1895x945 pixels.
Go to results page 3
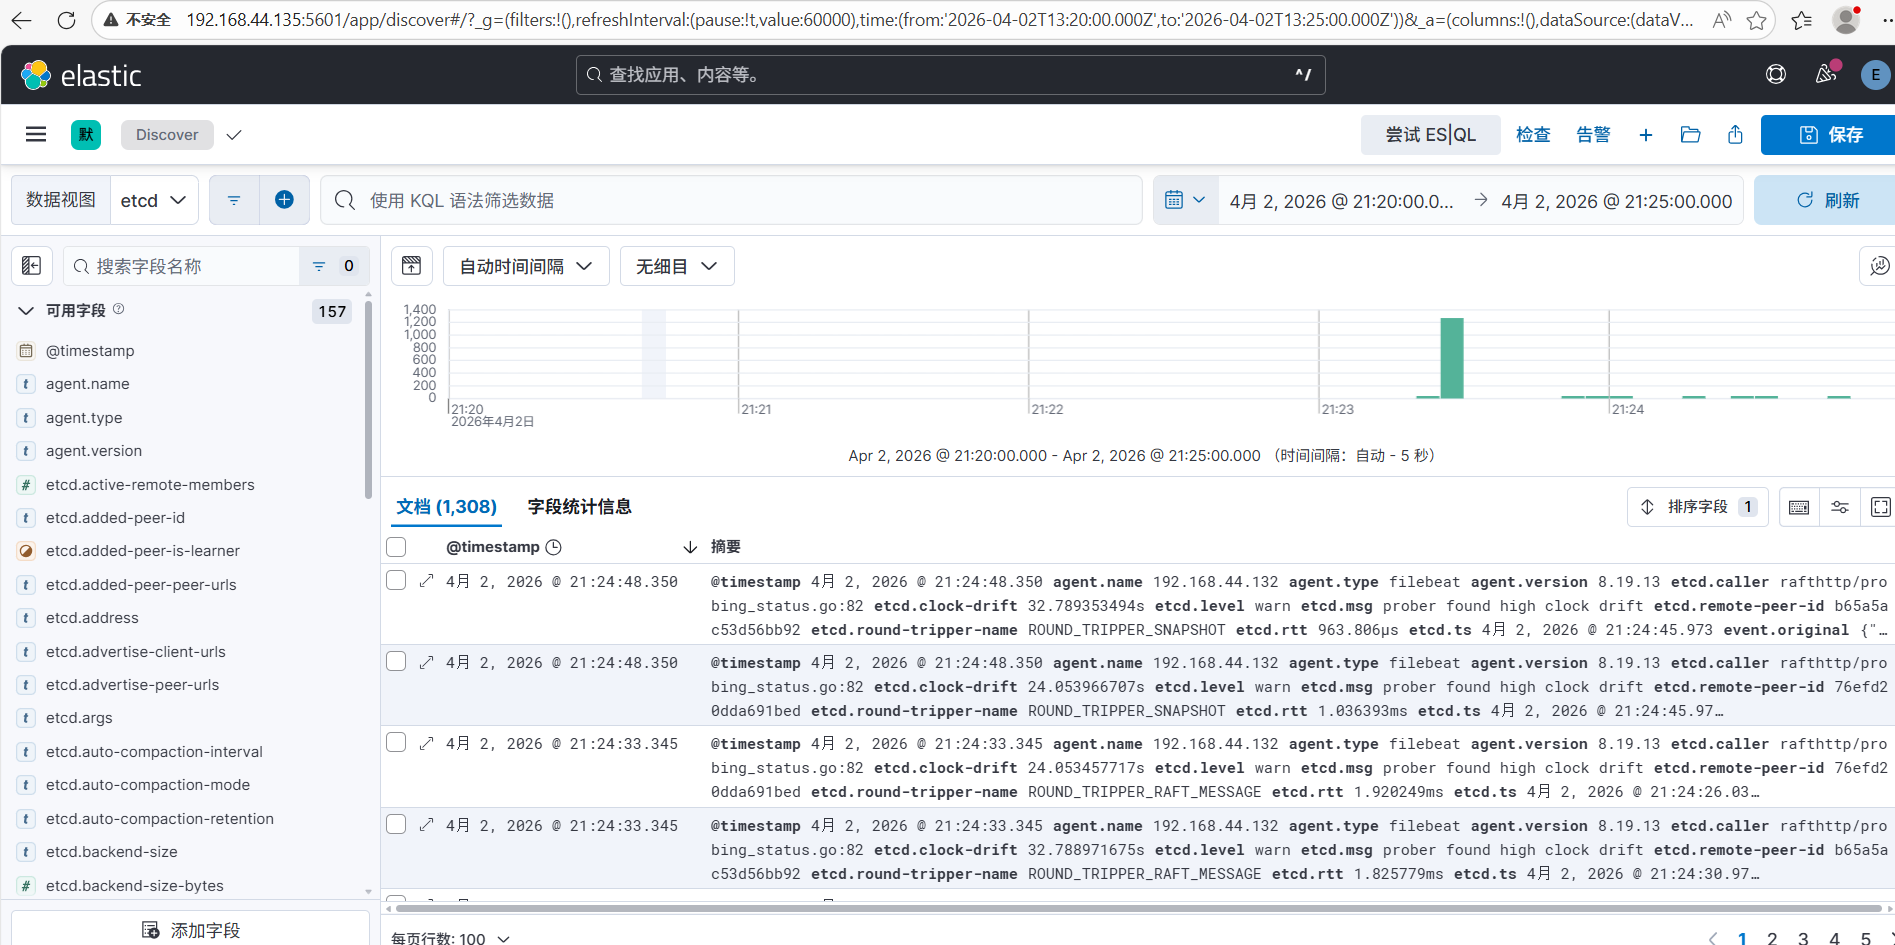click(1803, 938)
